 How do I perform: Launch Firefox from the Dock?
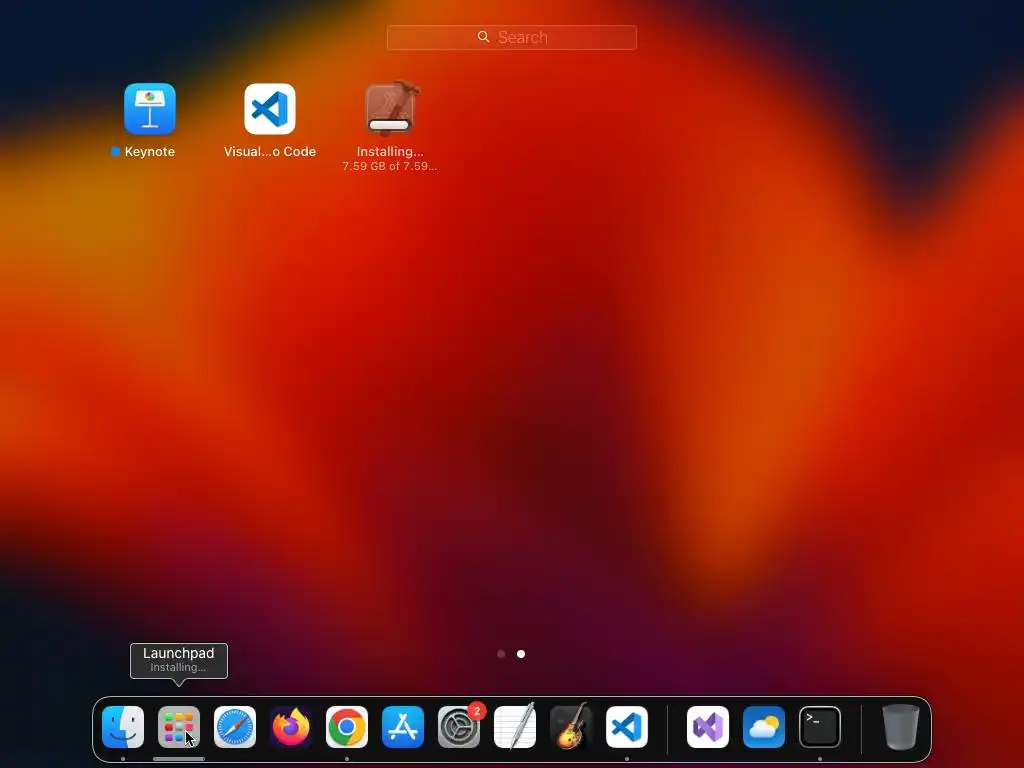tap(291, 727)
